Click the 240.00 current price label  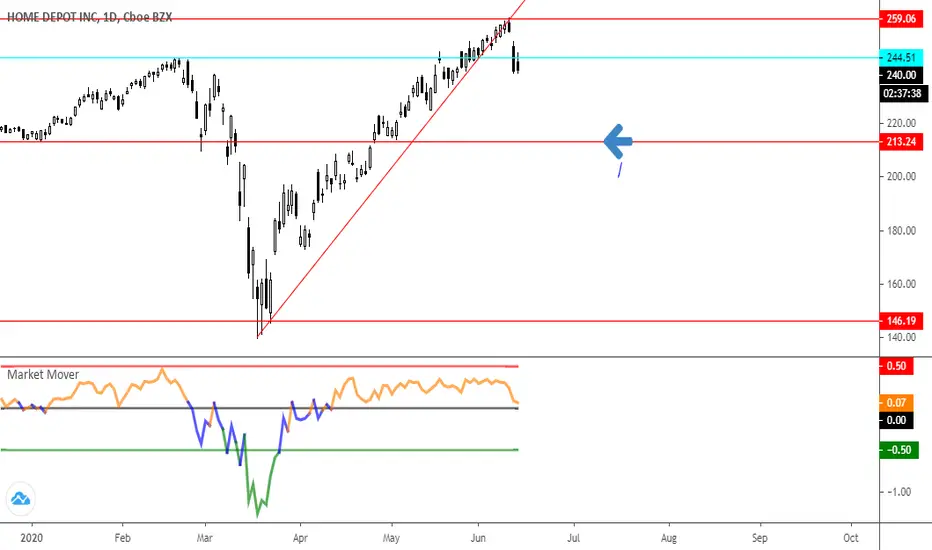(901, 75)
